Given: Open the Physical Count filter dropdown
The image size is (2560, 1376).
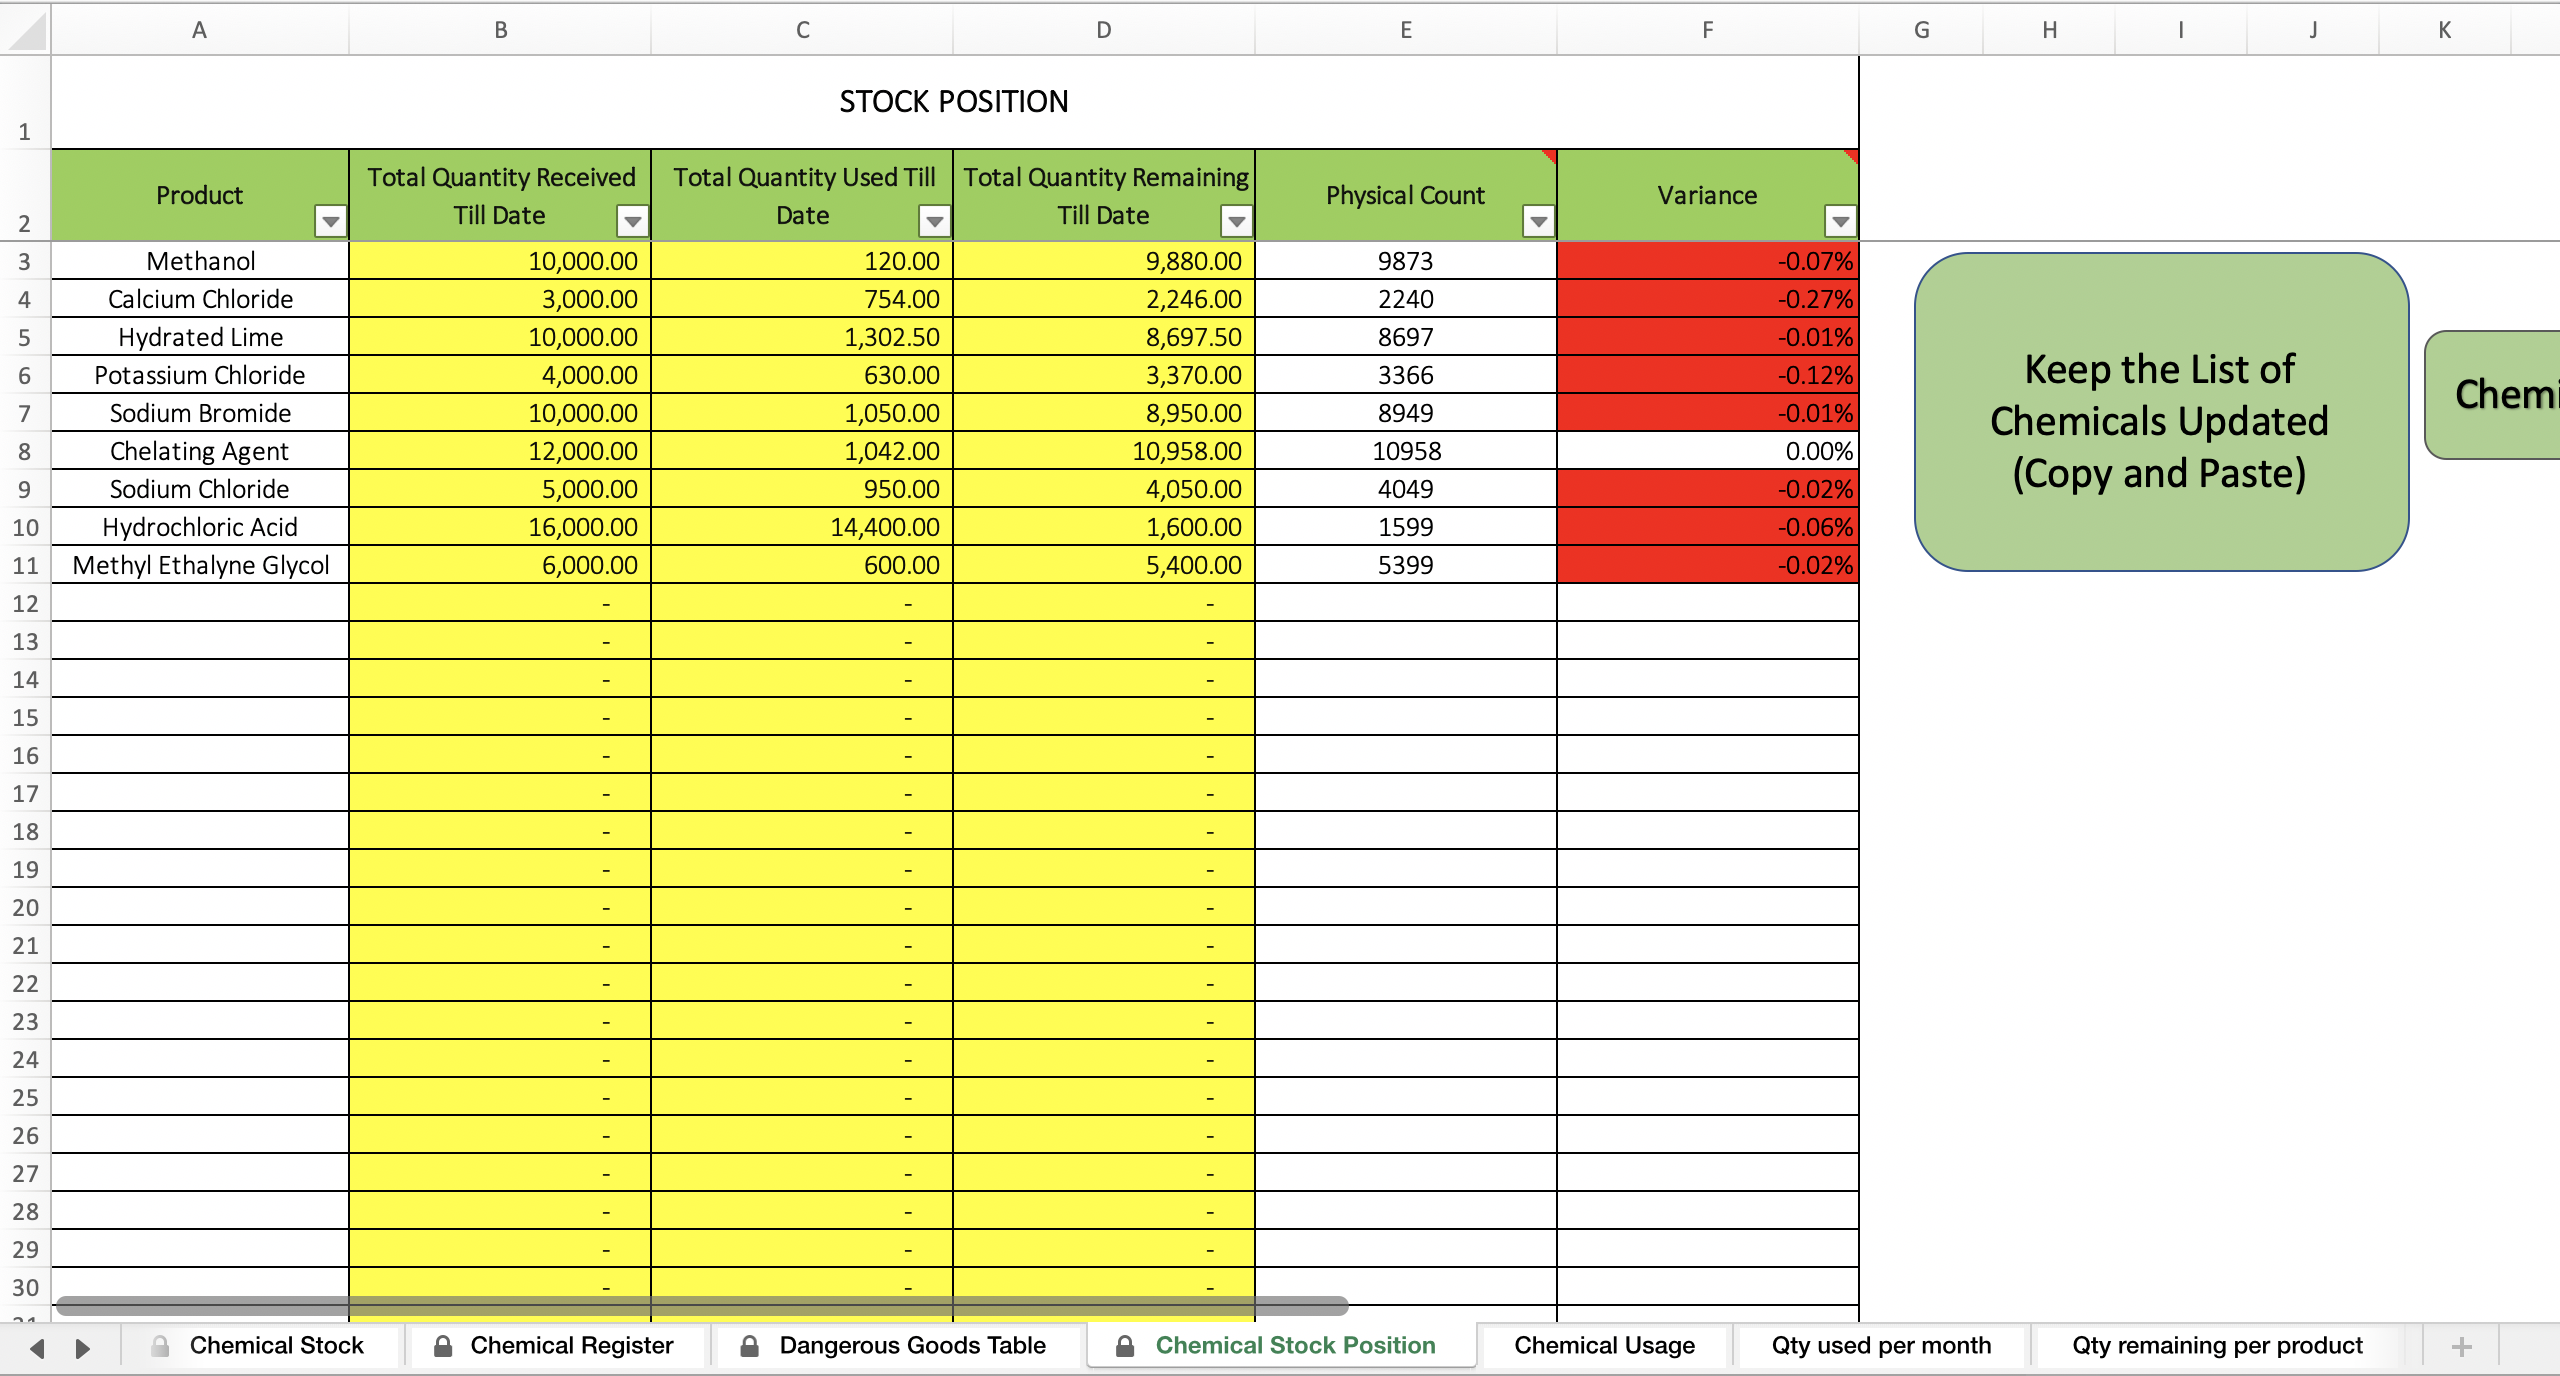Looking at the screenshot, I should 1537,221.
